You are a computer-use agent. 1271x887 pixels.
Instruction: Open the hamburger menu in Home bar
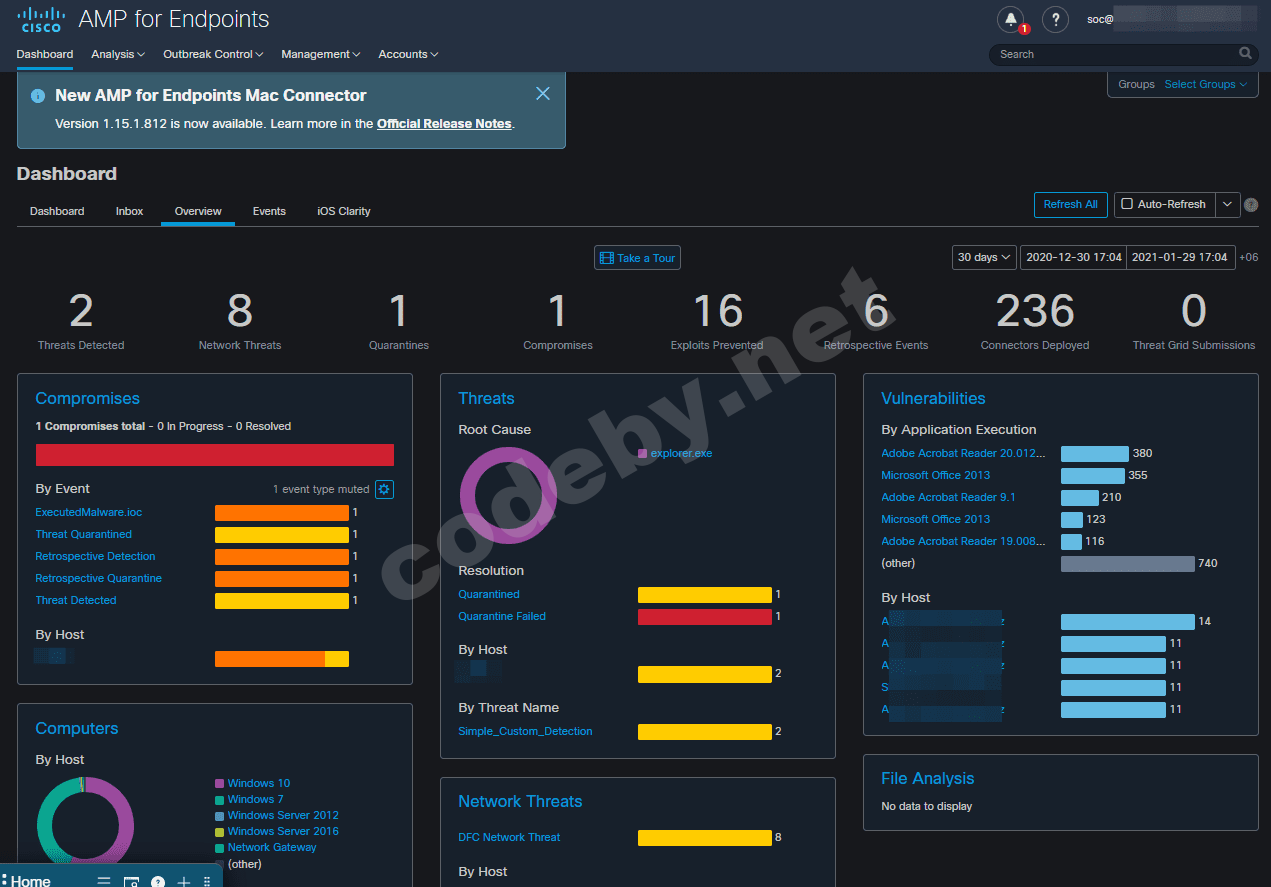(103, 881)
